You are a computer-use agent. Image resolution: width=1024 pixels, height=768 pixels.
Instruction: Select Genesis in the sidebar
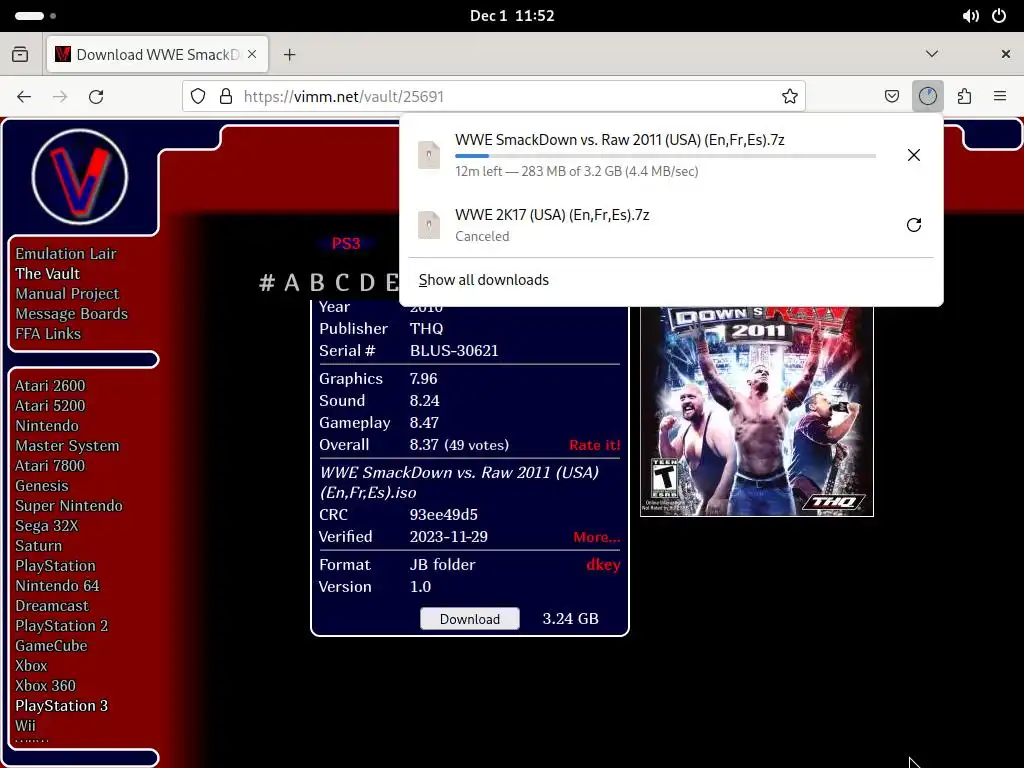42,486
